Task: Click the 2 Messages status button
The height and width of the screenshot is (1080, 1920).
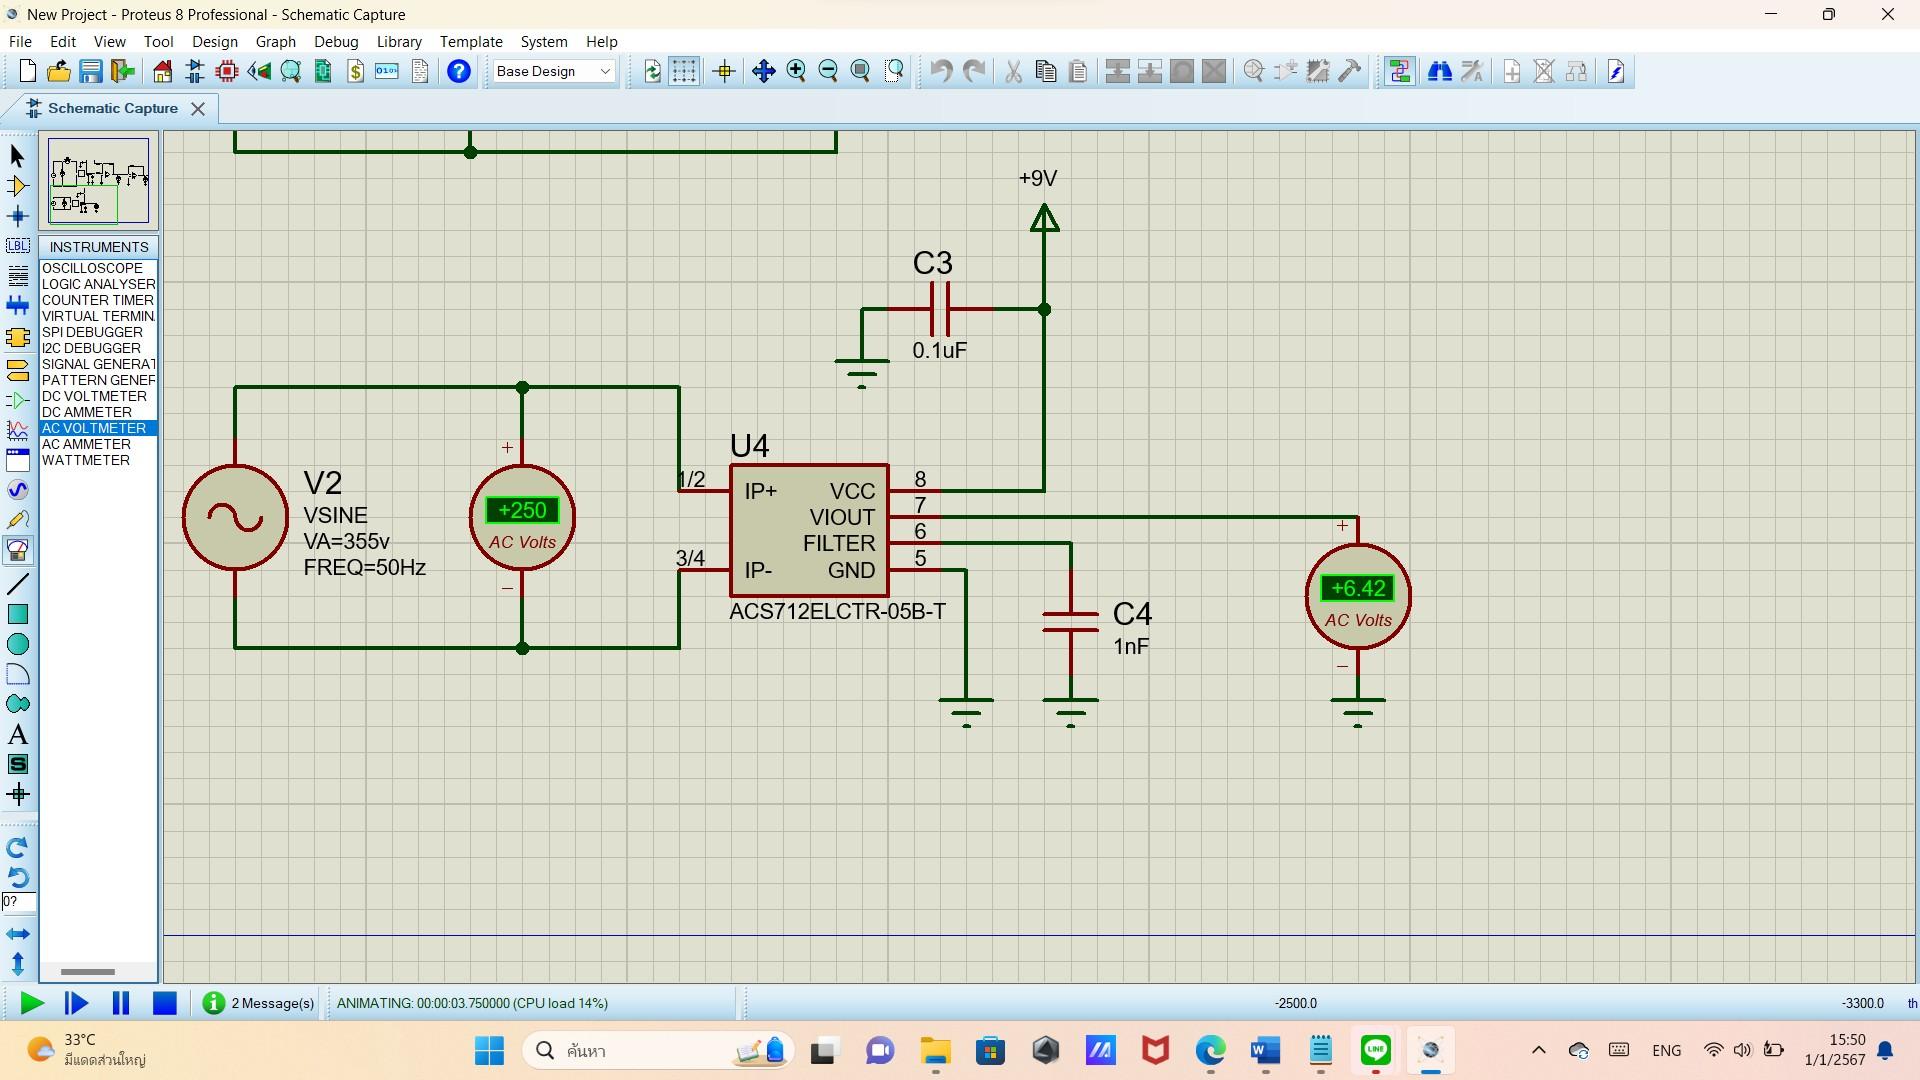Action: tap(258, 1003)
